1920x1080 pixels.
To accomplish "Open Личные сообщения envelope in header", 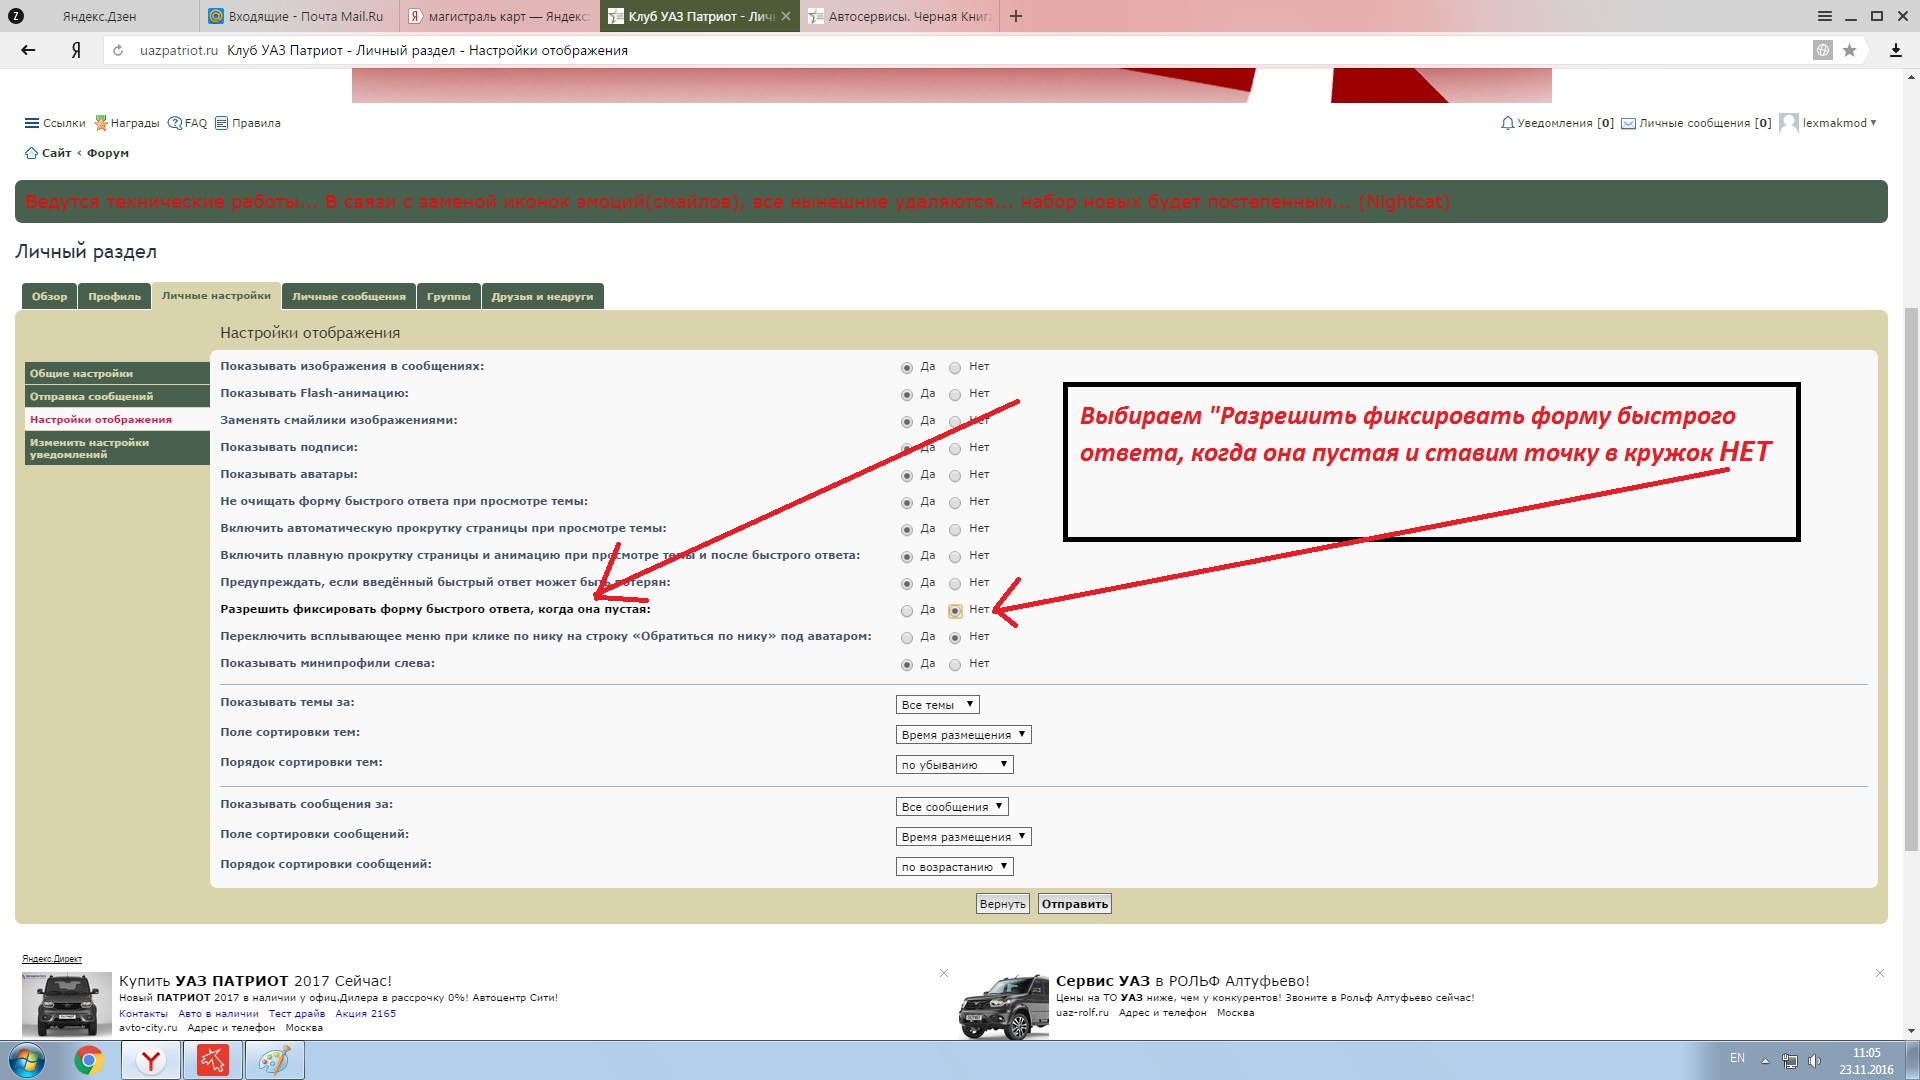I will (1628, 123).
